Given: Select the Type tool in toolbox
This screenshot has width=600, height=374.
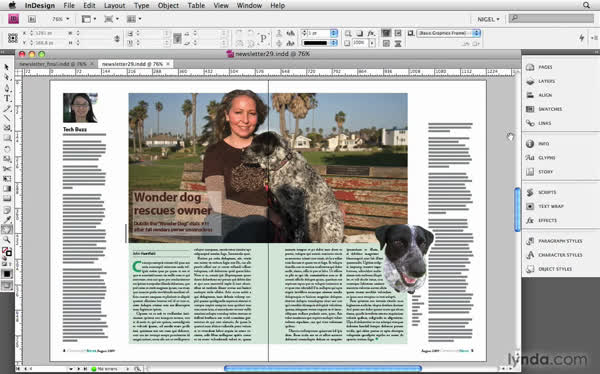Looking at the screenshot, I should pyautogui.click(x=7, y=98).
